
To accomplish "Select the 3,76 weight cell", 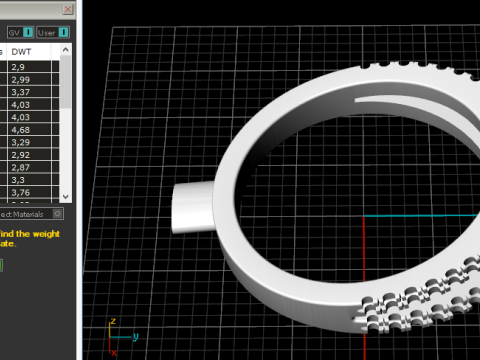I will click(x=29, y=192).
